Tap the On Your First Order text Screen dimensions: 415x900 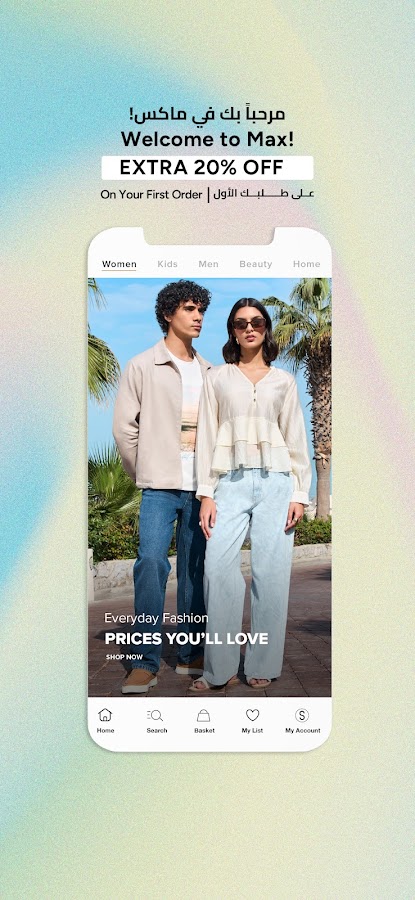(152, 195)
